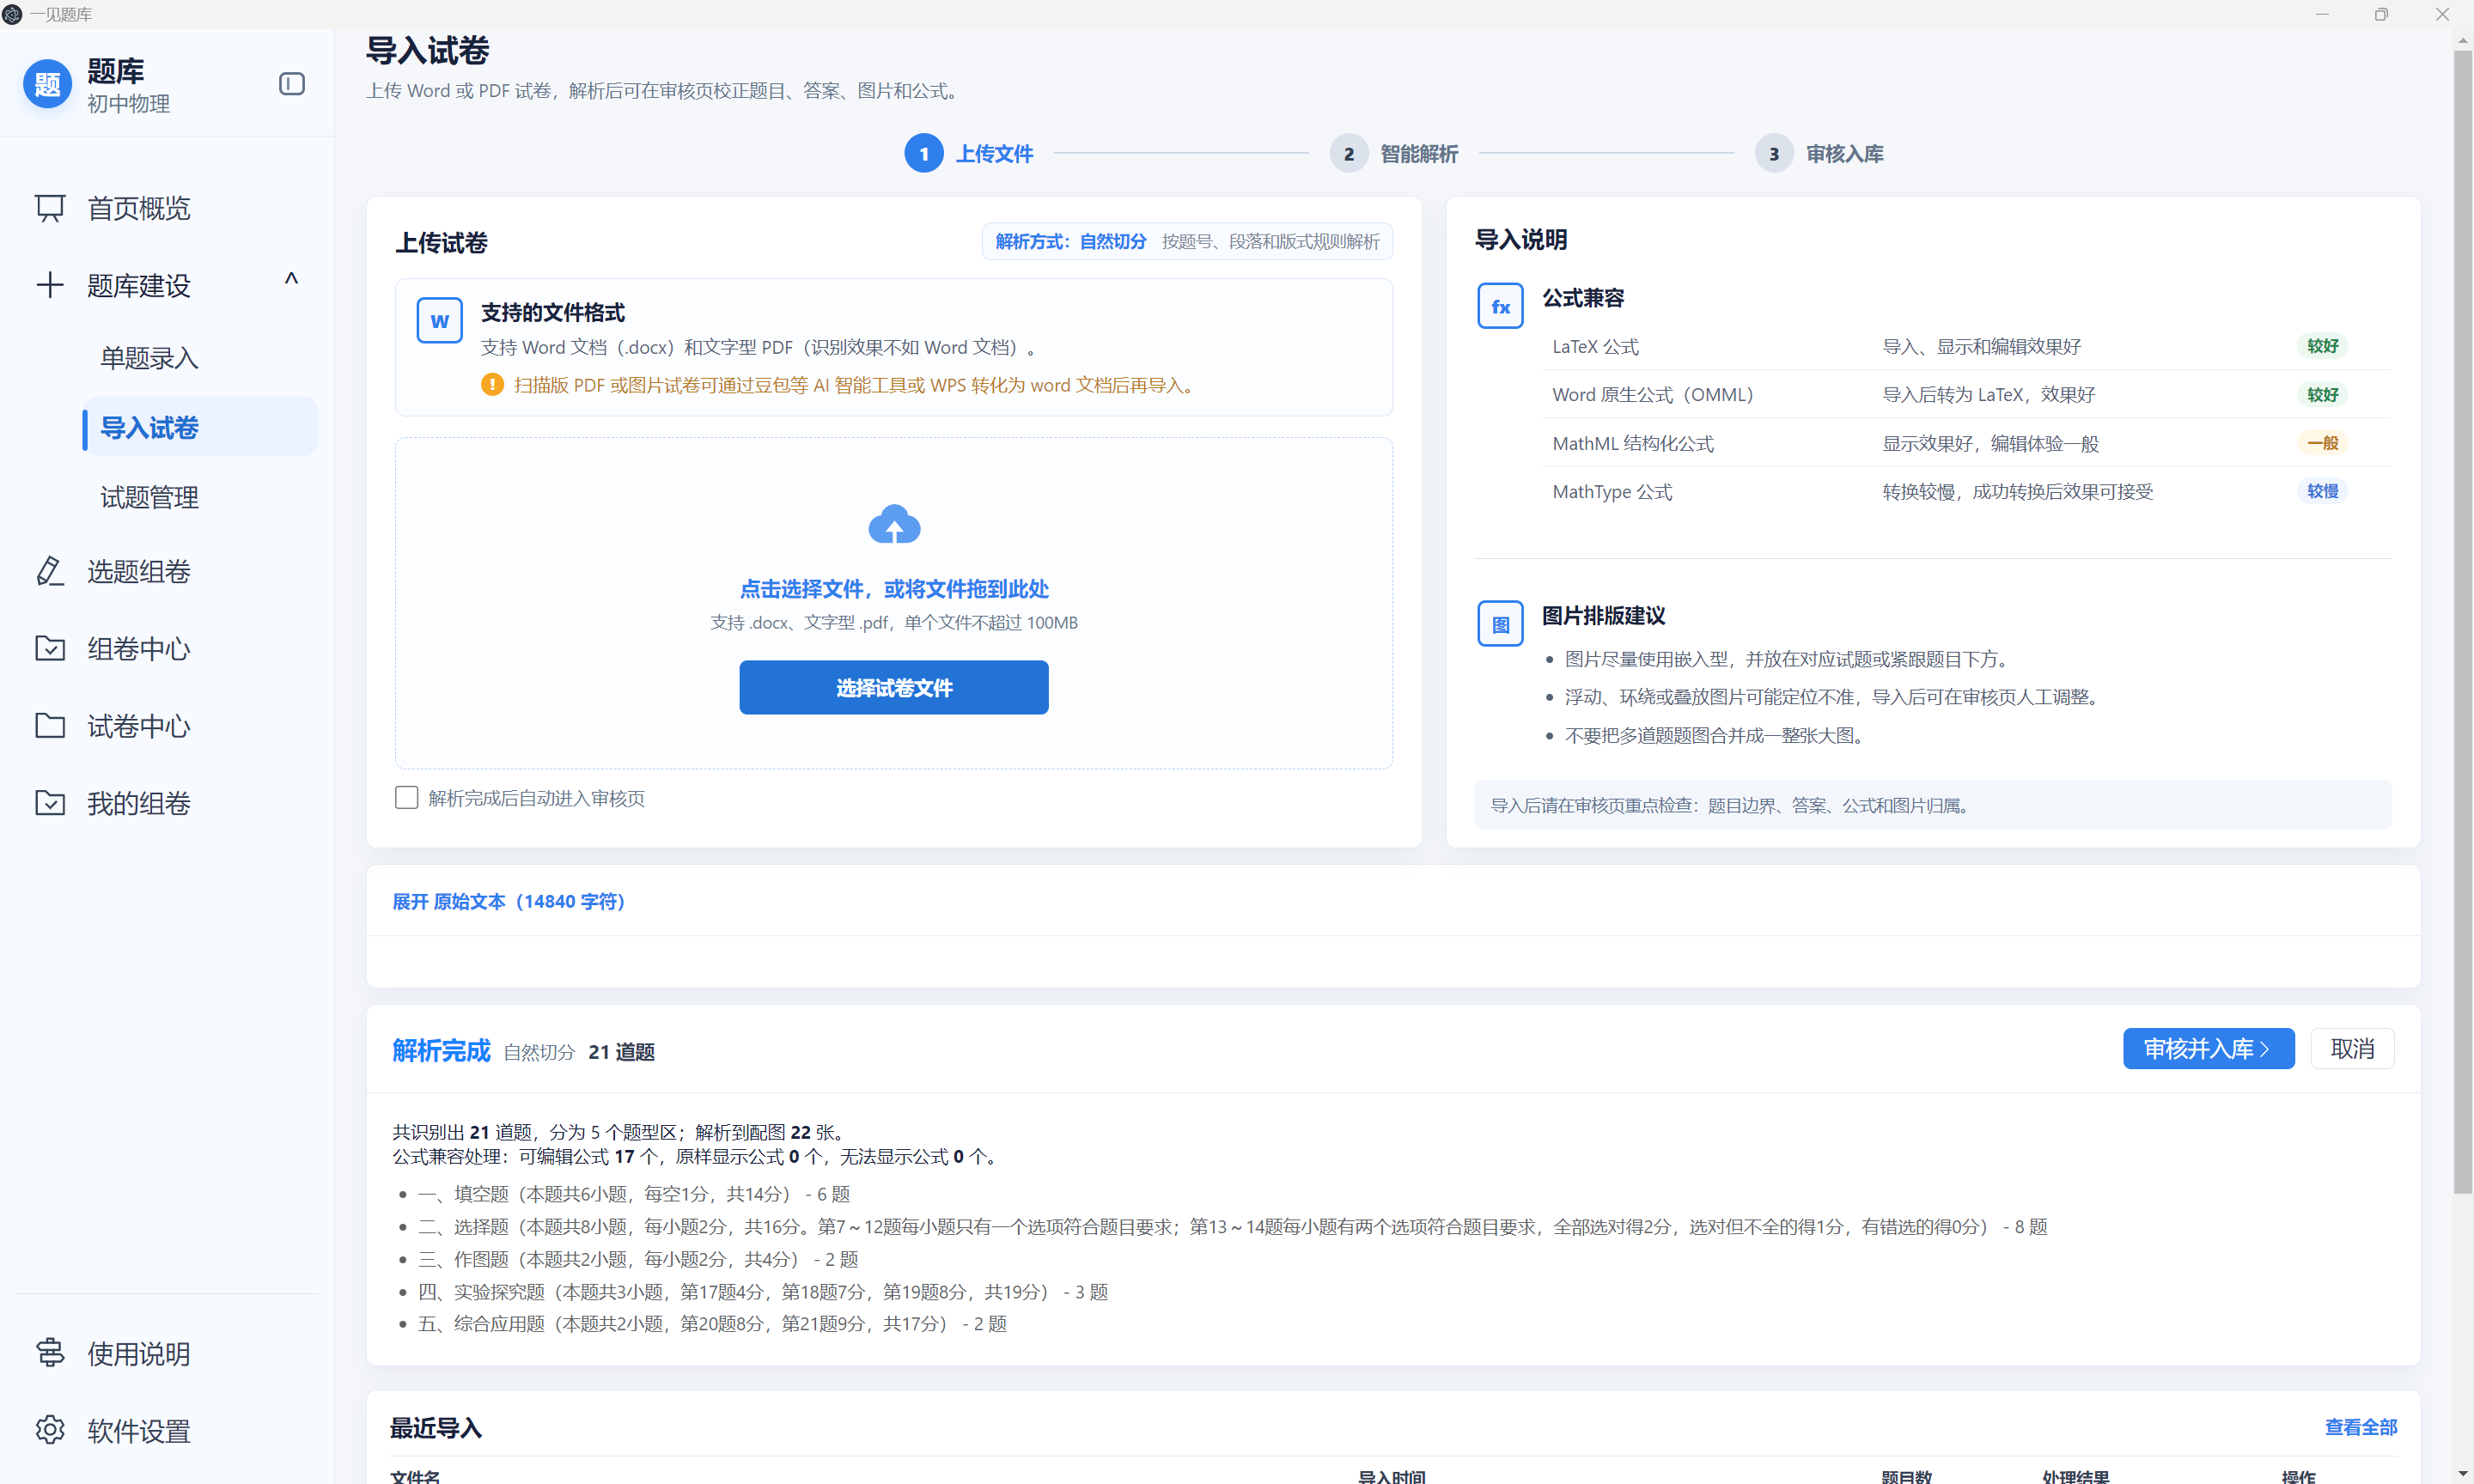This screenshot has height=1484, width=2474.
Task: Open the 查看全部 link
Action: tap(2360, 1427)
